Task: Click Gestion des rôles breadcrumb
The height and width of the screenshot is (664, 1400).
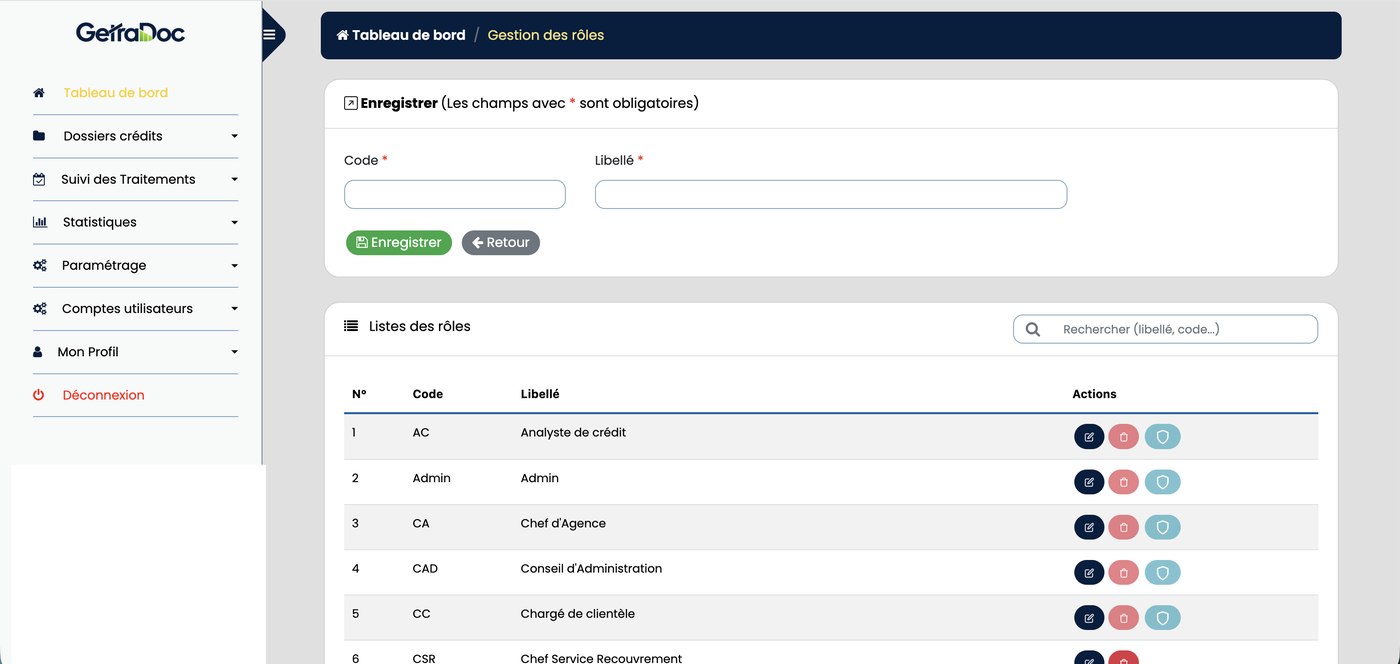Action: 546,35
